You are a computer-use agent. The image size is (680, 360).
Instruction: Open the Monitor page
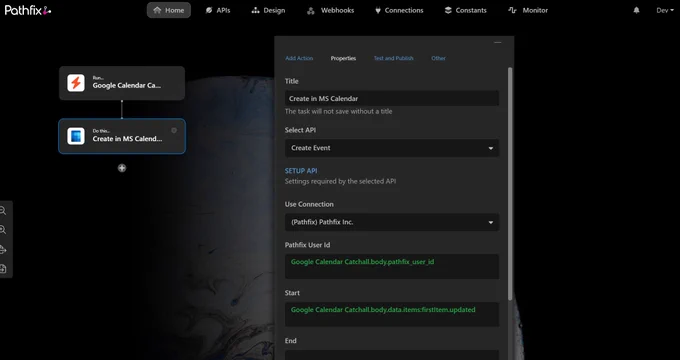528,10
